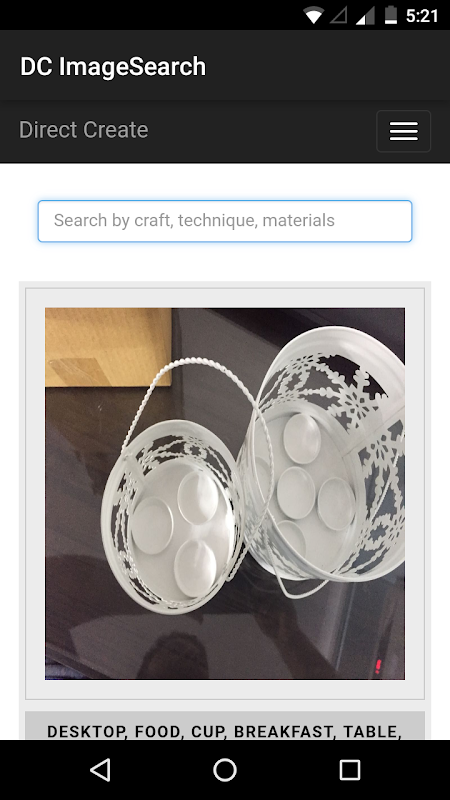Click the Direct Create brand link
The image size is (450, 800).
(x=84, y=130)
